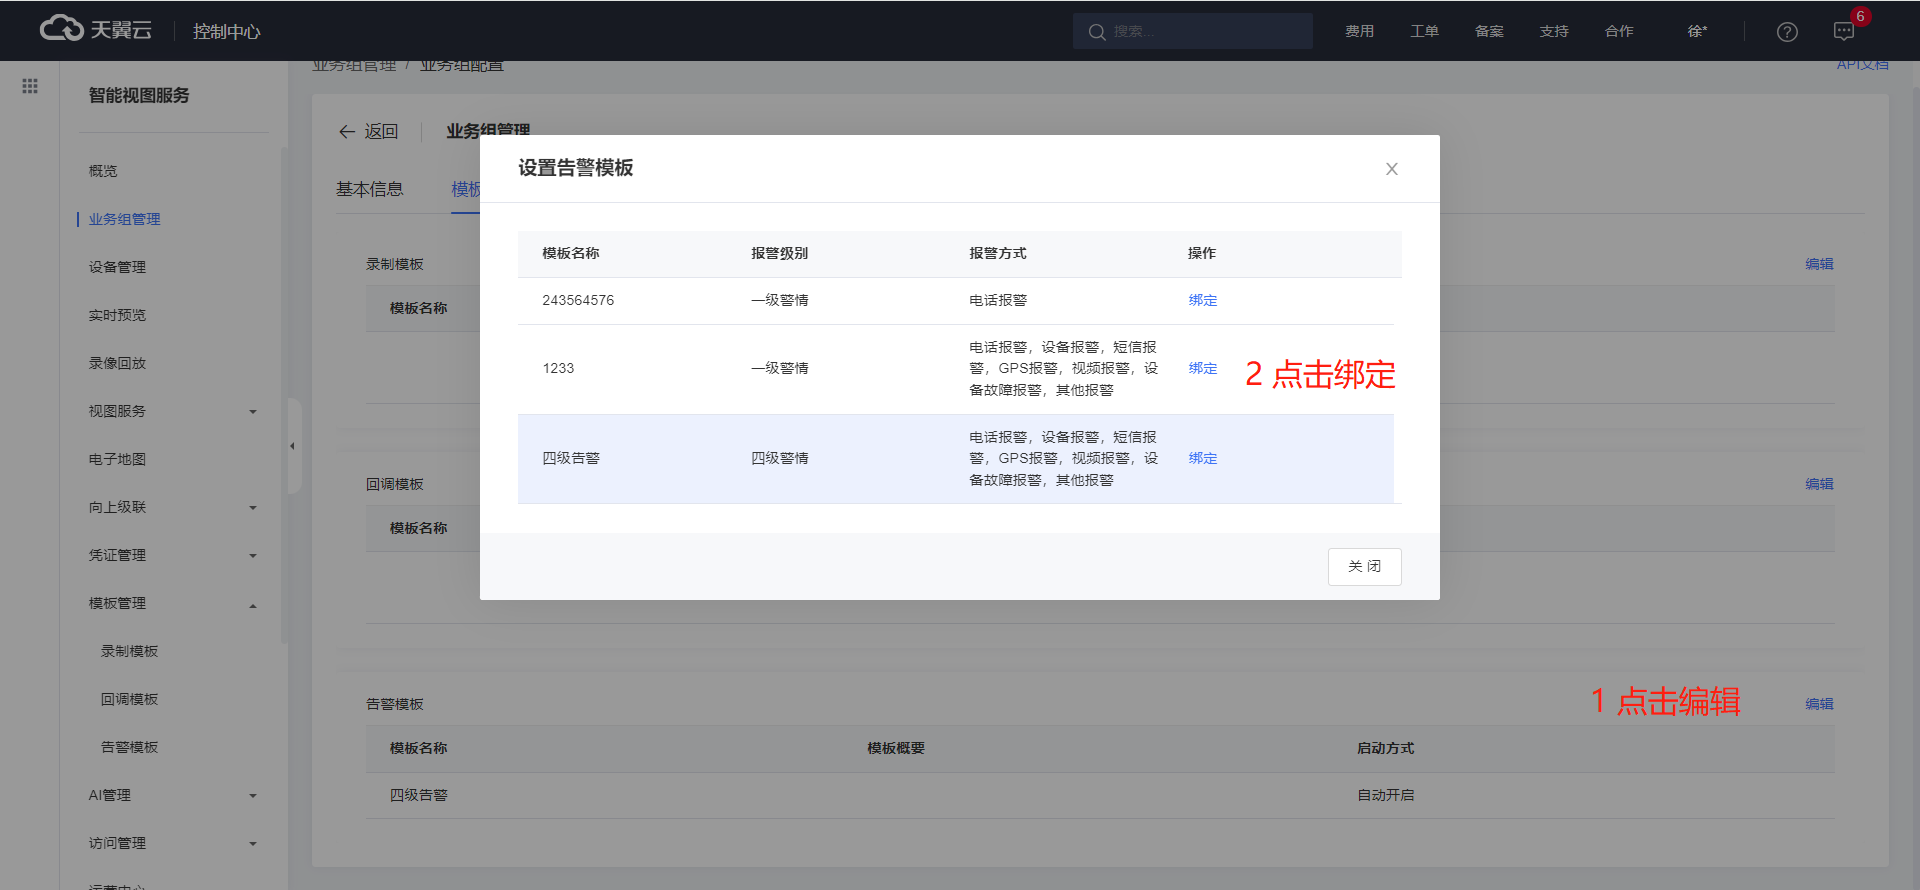
Task: Close the alarm template dialog with X
Action: (x=1391, y=169)
